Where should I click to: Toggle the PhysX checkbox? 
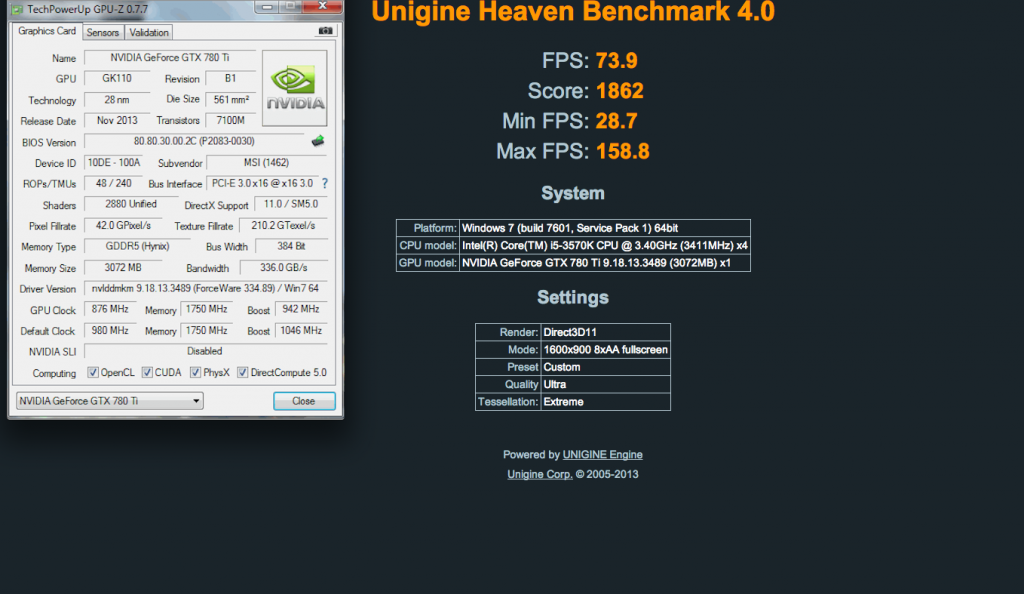pyautogui.click(x=196, y=373)
